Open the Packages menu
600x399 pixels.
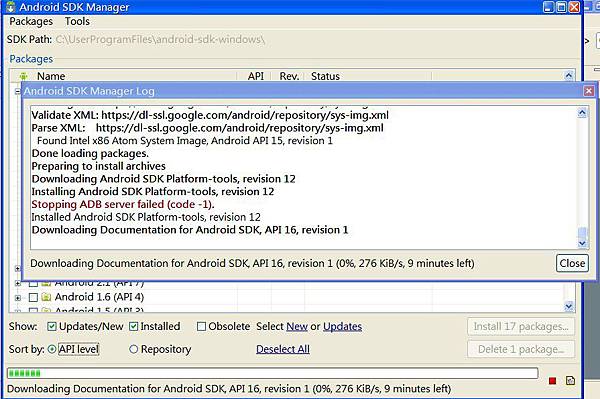(31, 21)
